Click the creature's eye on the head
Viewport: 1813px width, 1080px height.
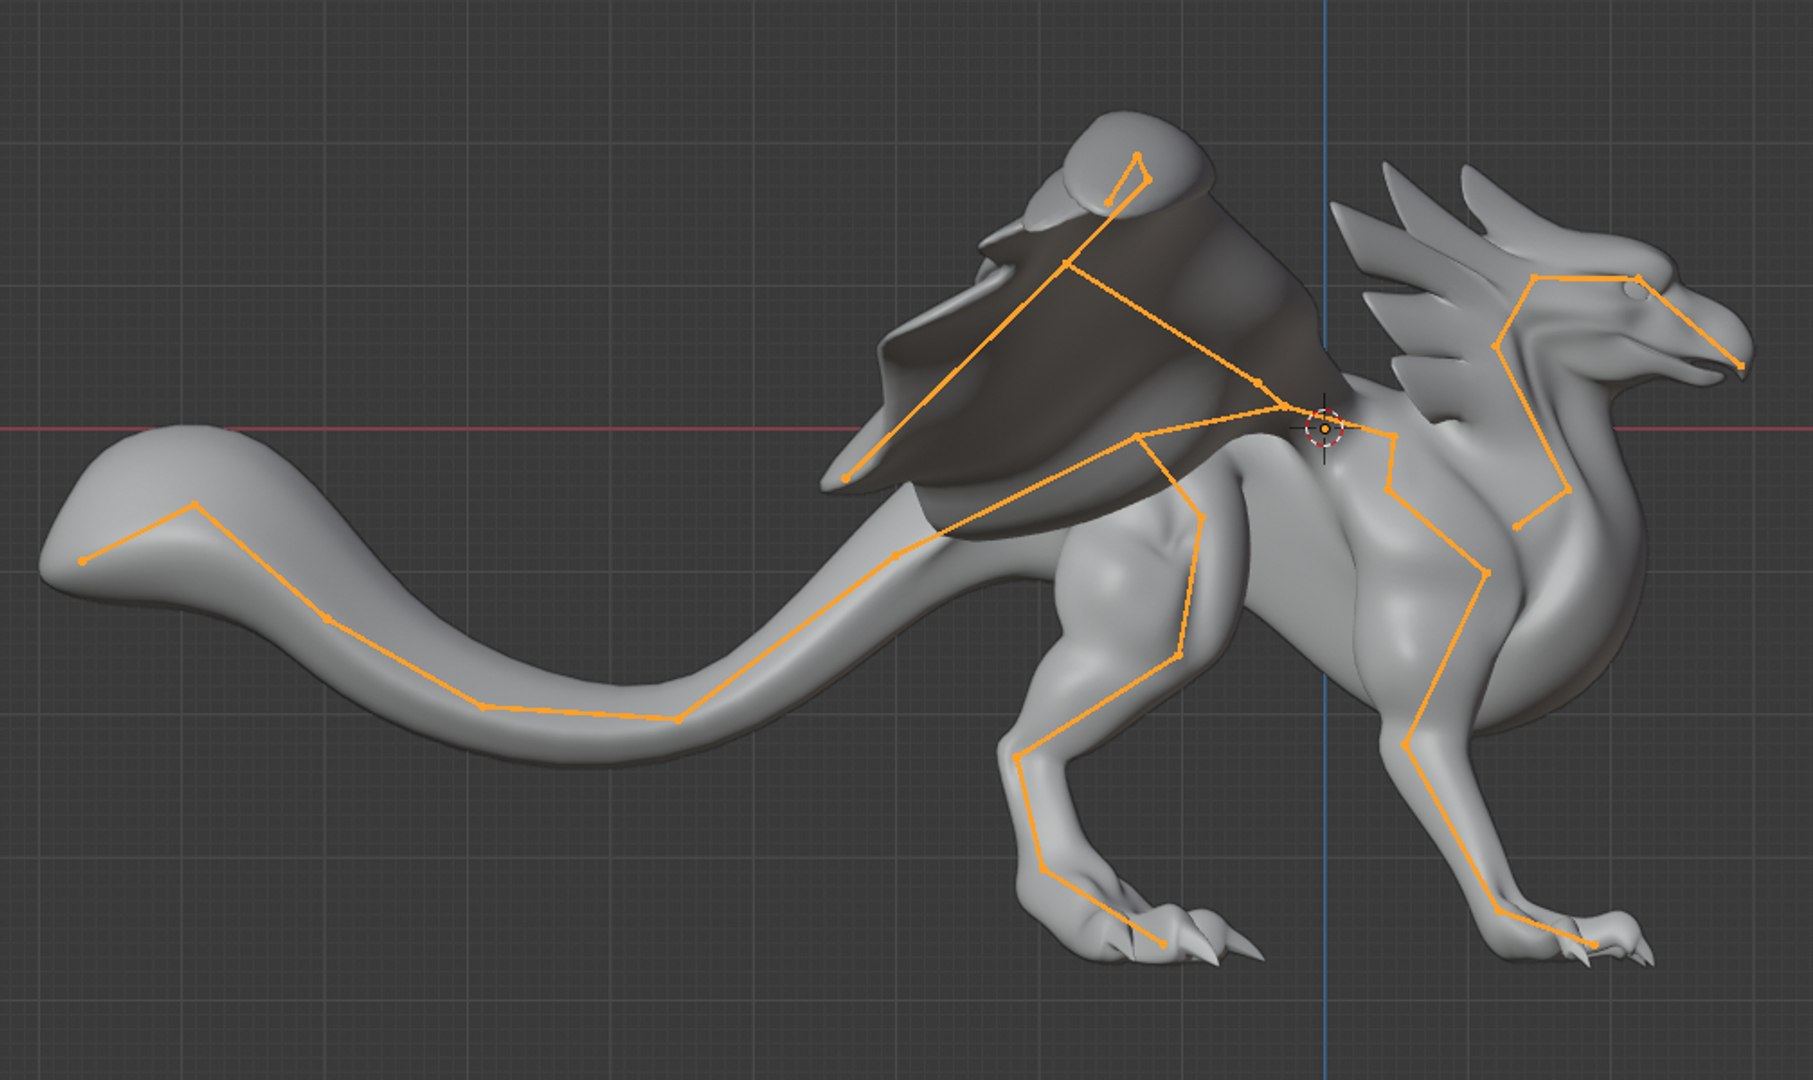[1631, 290]
